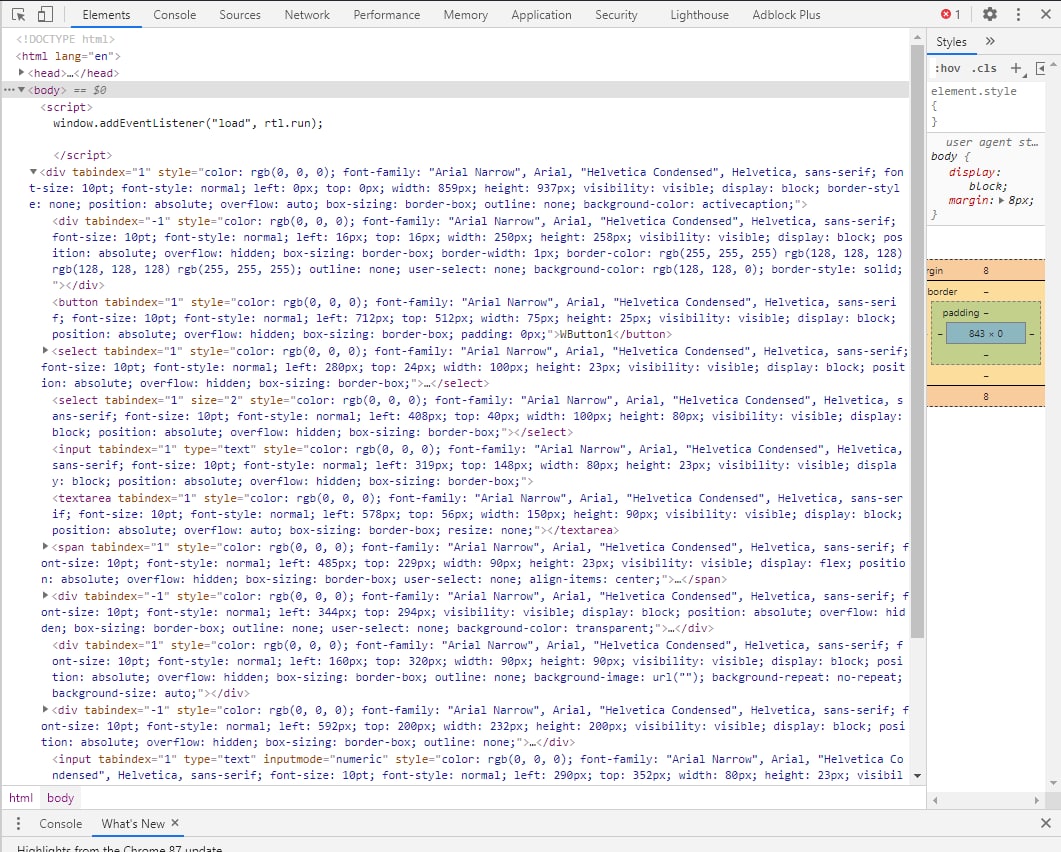Open the Memory tab
Image resolution: width=1061 pixels, height=852 pixels.
466,14
